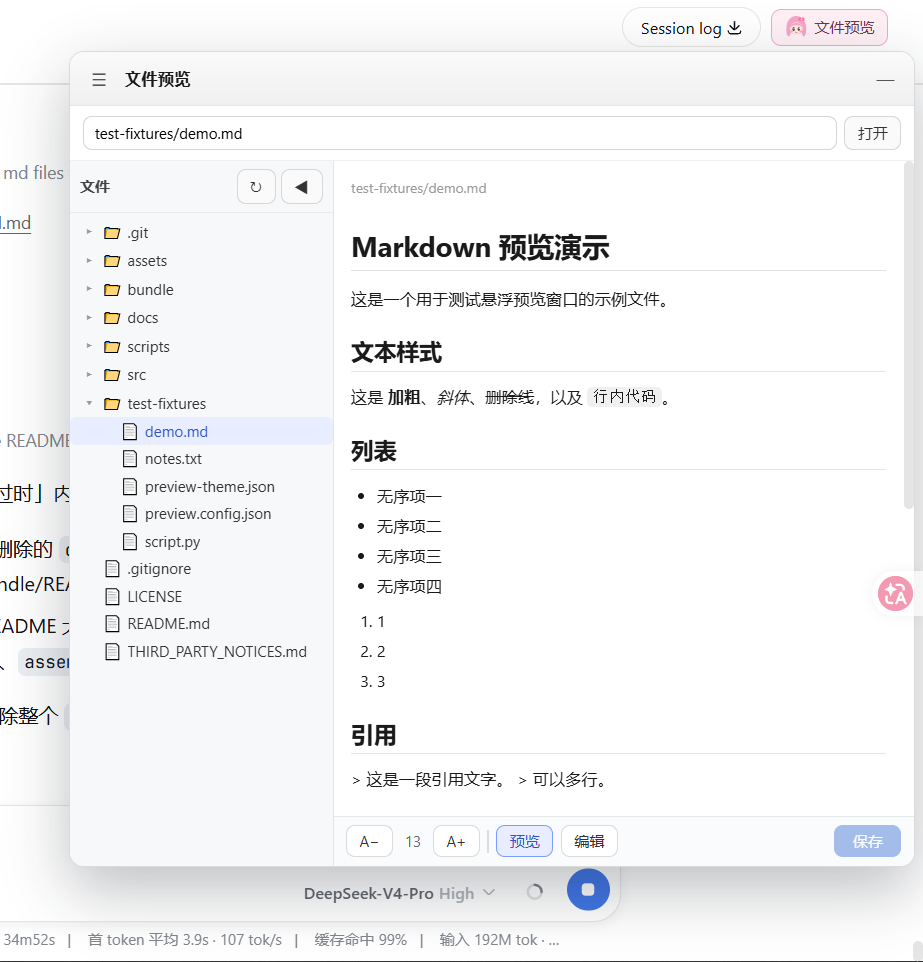Expand the docs folder arrow

point(89,318)
